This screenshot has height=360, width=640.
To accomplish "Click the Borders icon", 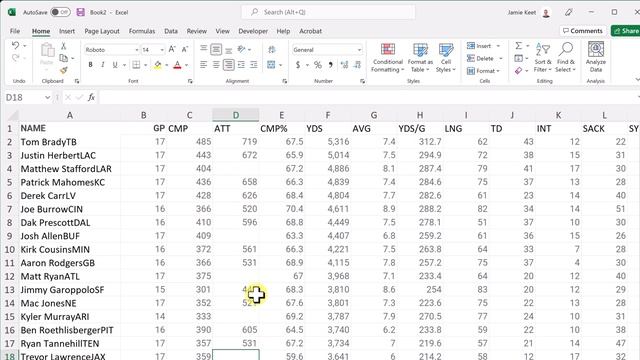I will tap(136, 64).
